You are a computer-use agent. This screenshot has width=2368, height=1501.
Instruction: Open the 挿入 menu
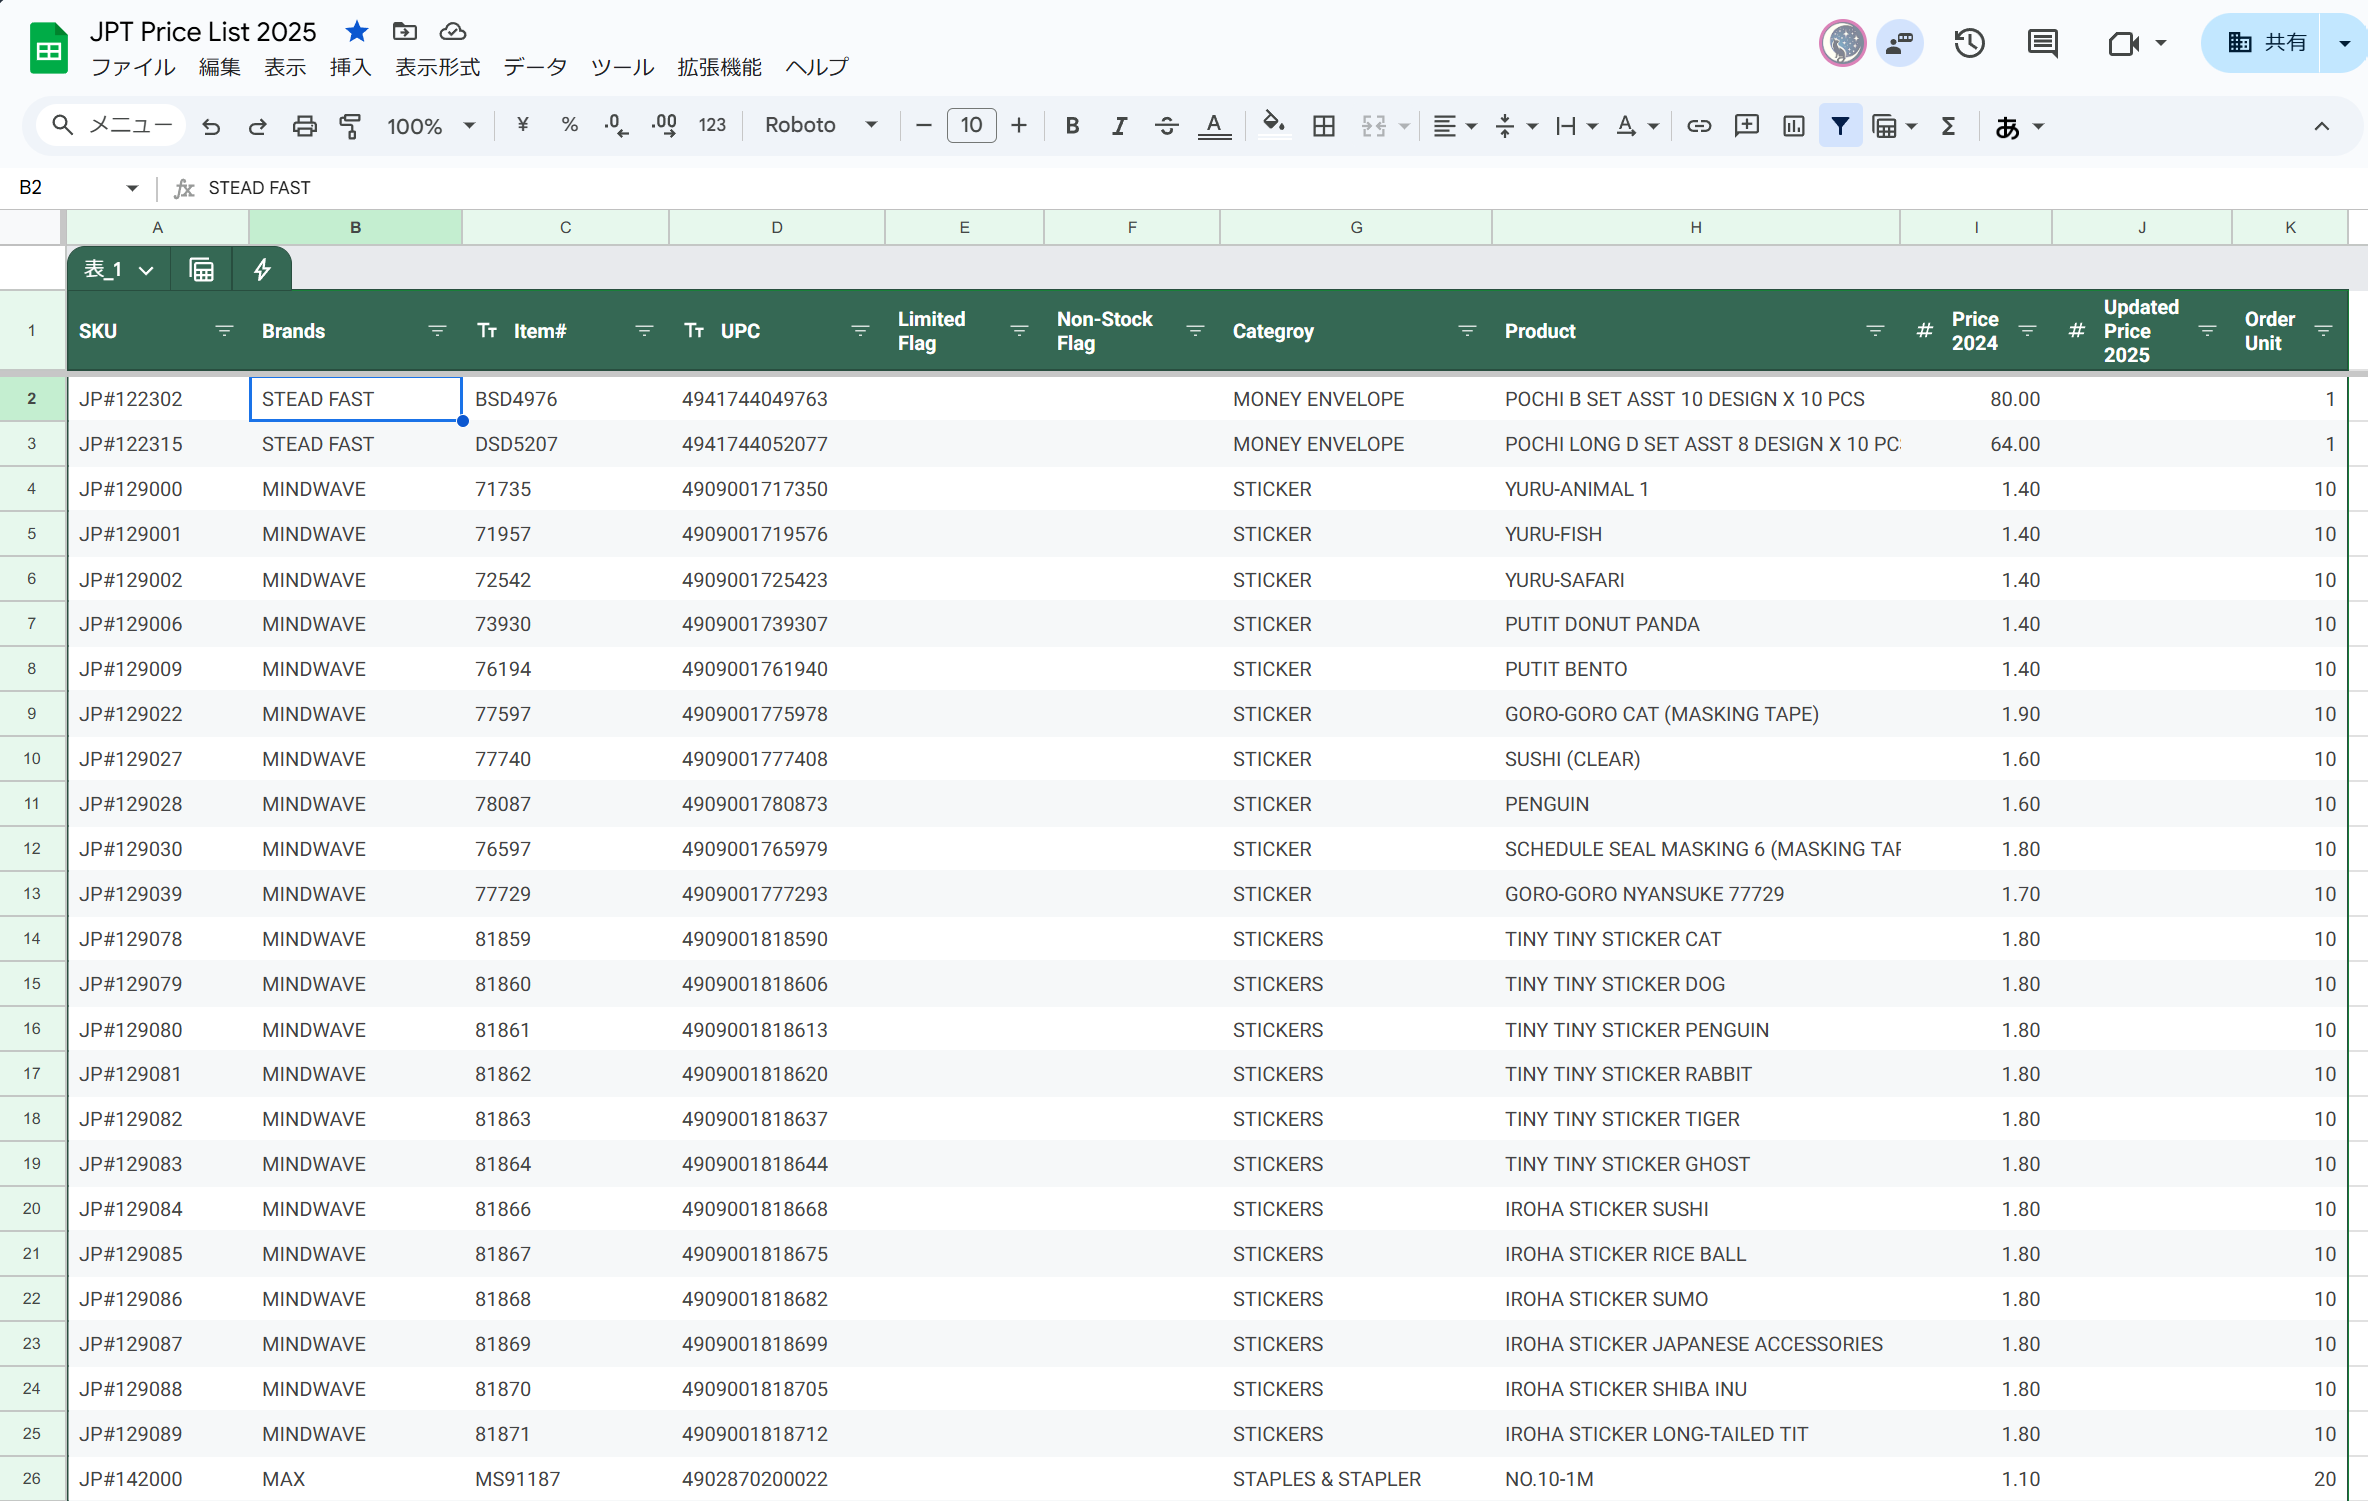[x=350, y=67]
